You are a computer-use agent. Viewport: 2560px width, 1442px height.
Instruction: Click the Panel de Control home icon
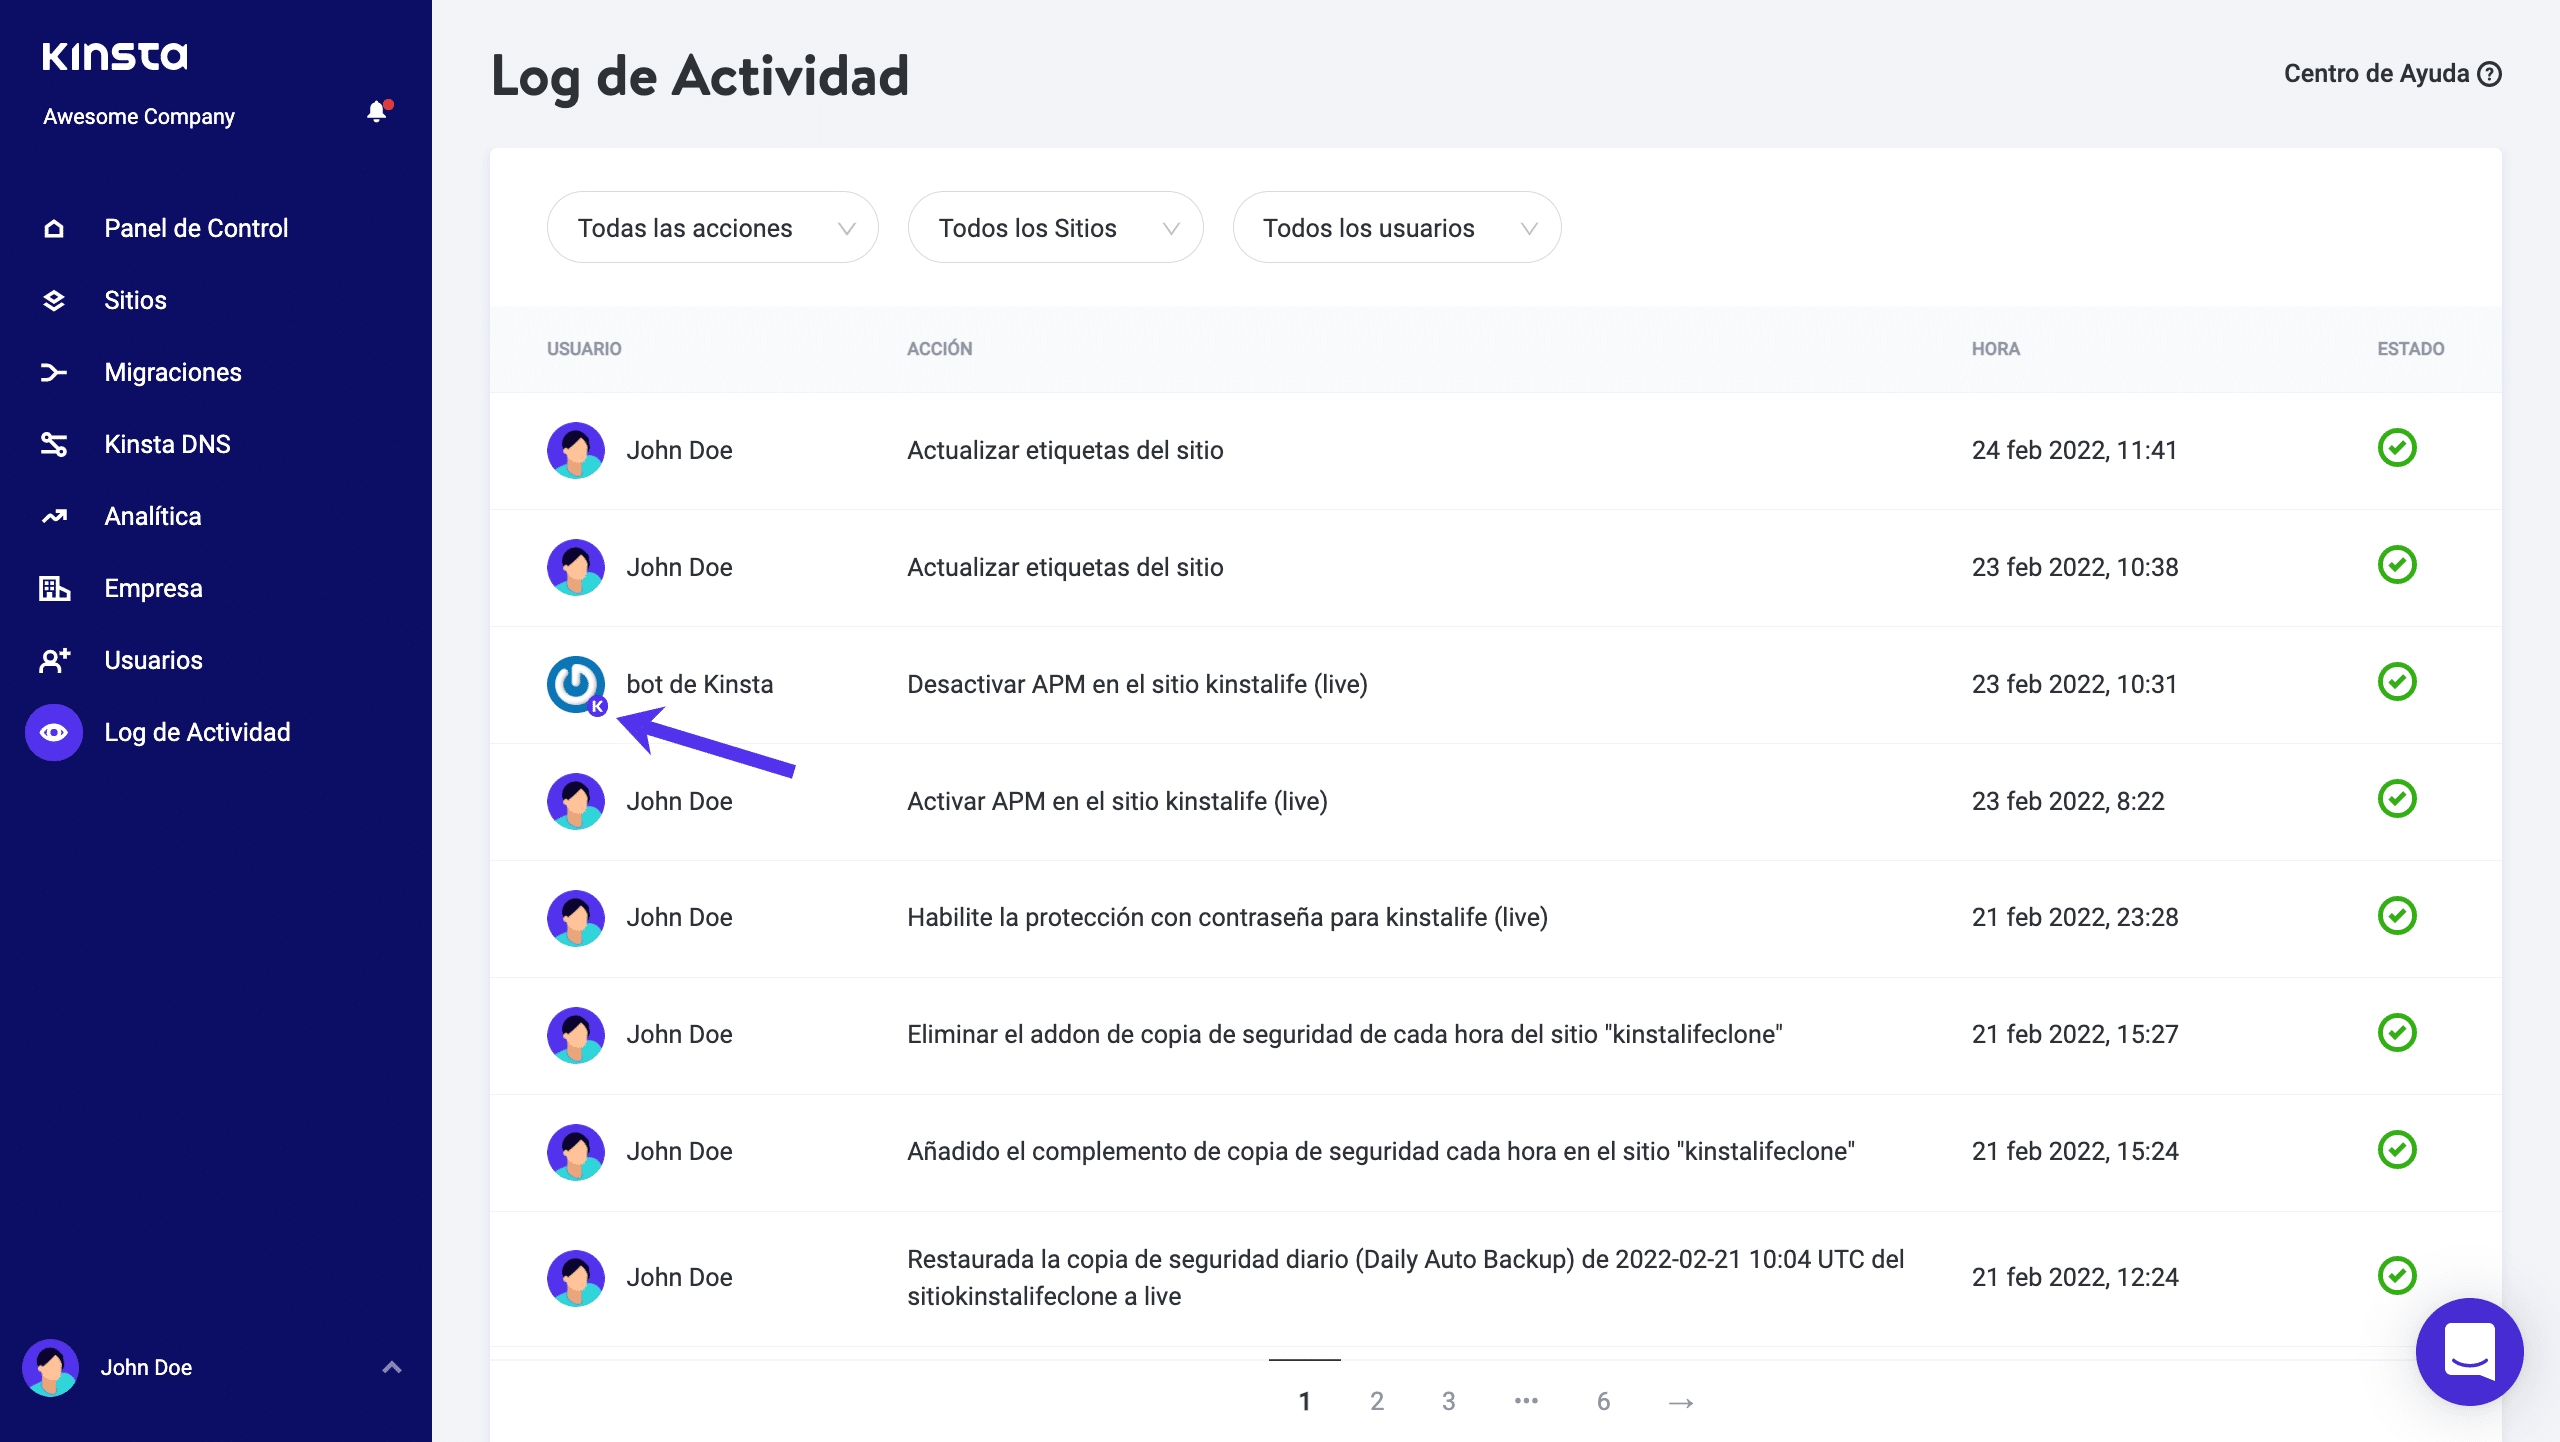pyautogui.click(x=54, y=229)
